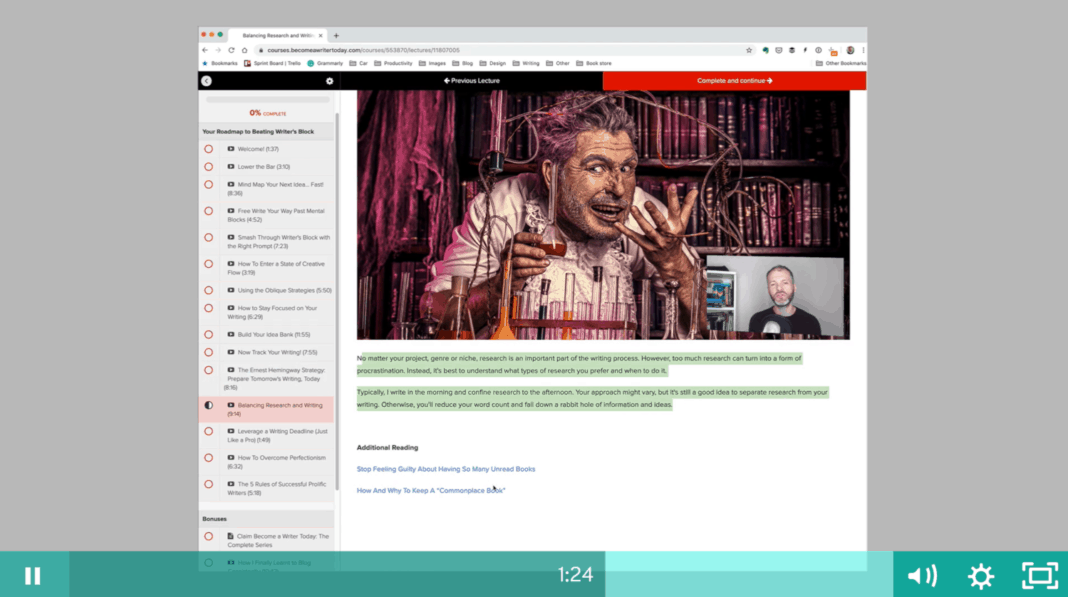Collapse the sidebar with the back arrow icon
Screen dimensions: 1068x597
click(207, 81)
